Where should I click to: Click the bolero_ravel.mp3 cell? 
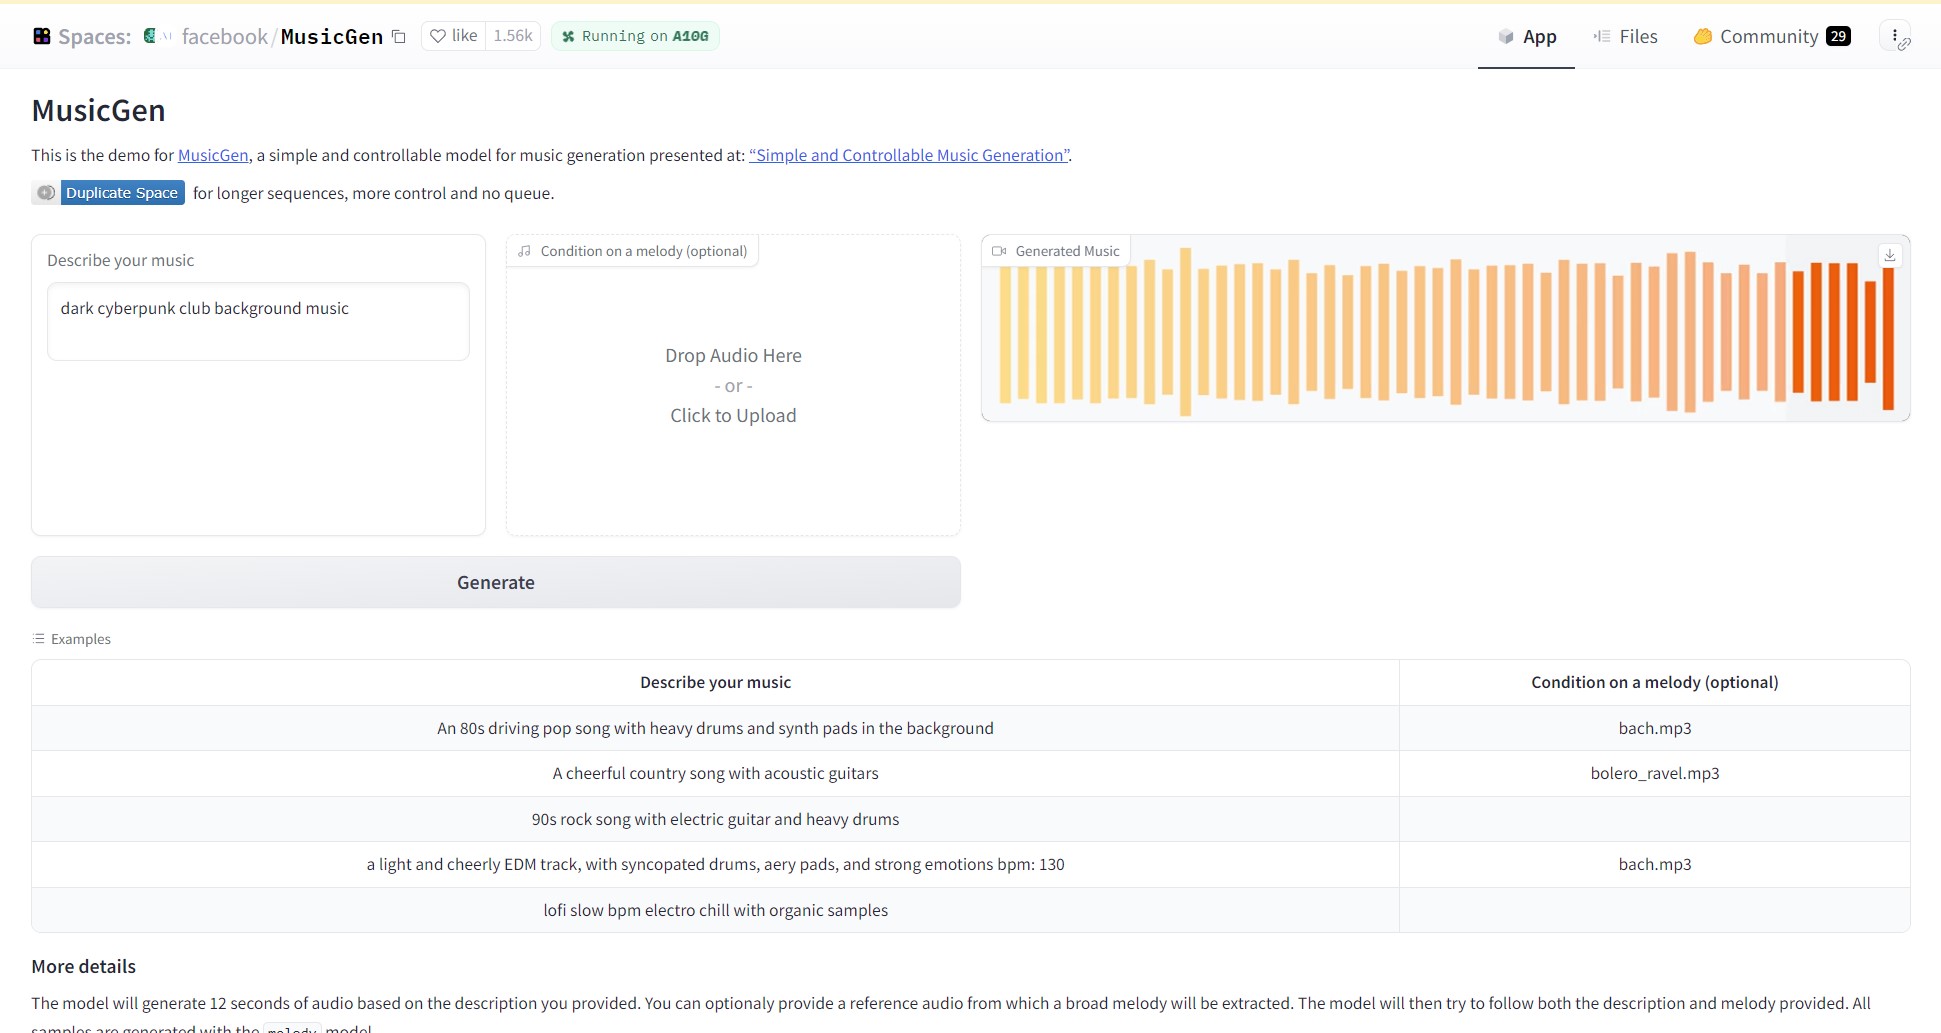(x=1655, y=773)
